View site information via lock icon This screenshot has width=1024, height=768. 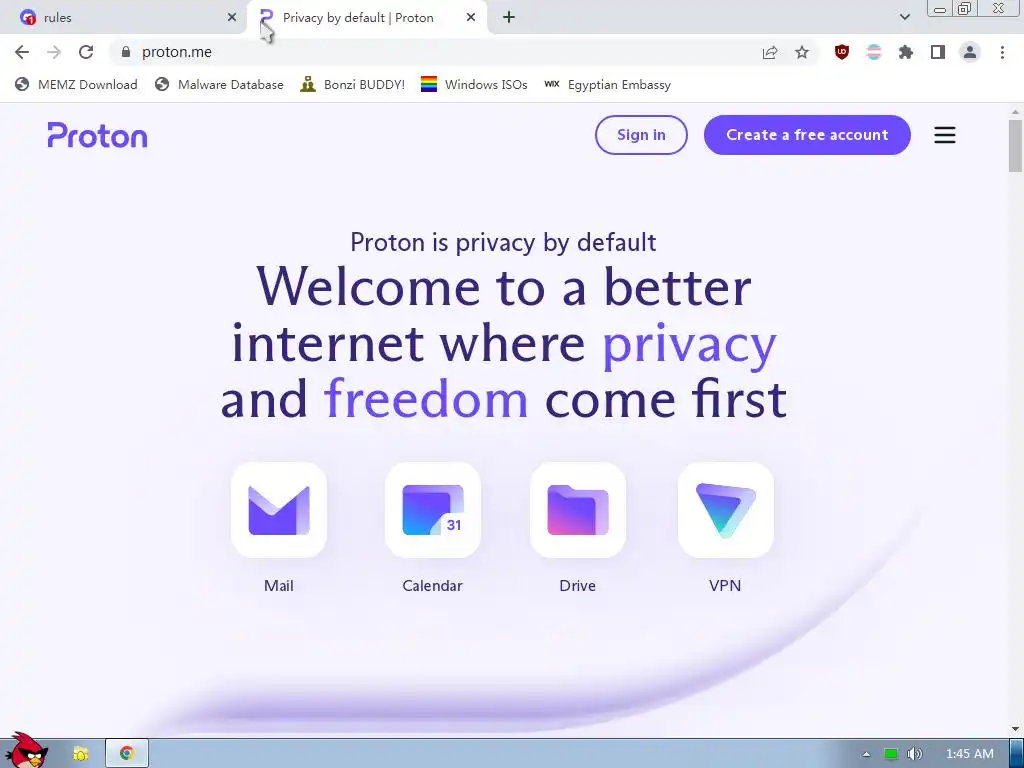coord(126,52)
